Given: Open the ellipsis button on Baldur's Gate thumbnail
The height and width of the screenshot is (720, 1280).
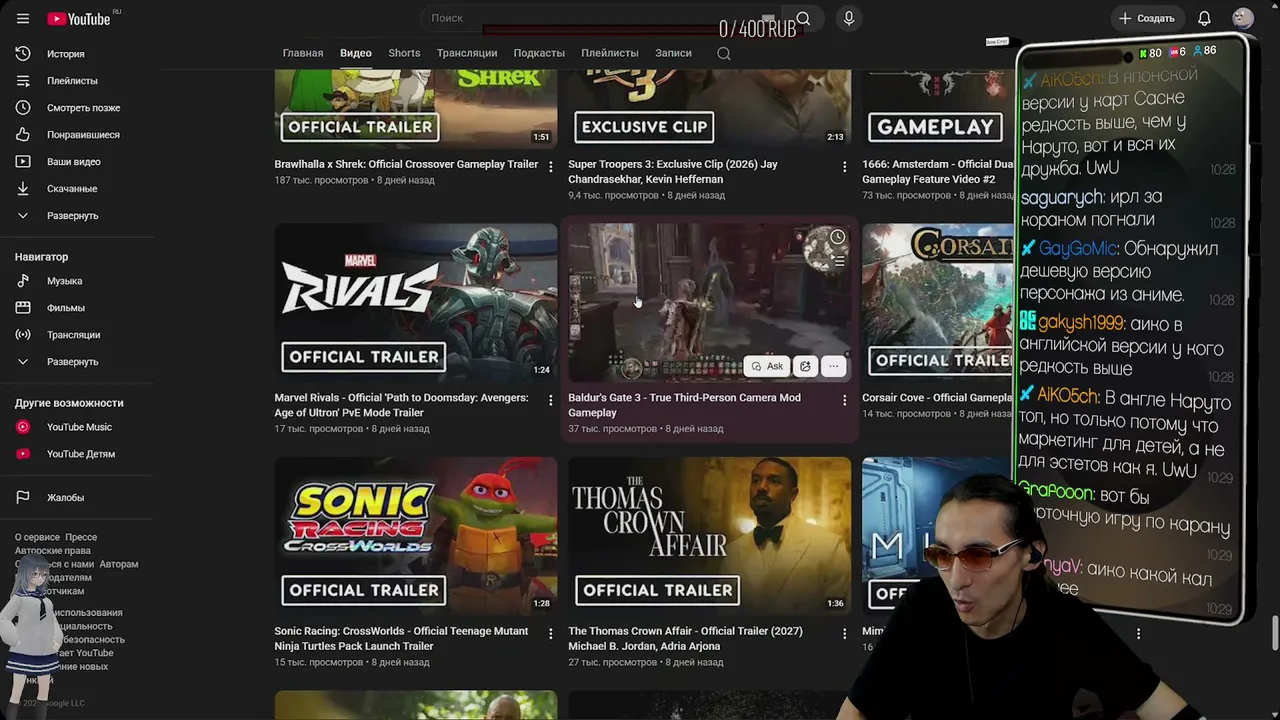Looking at the screenshot, I should 833,366.
